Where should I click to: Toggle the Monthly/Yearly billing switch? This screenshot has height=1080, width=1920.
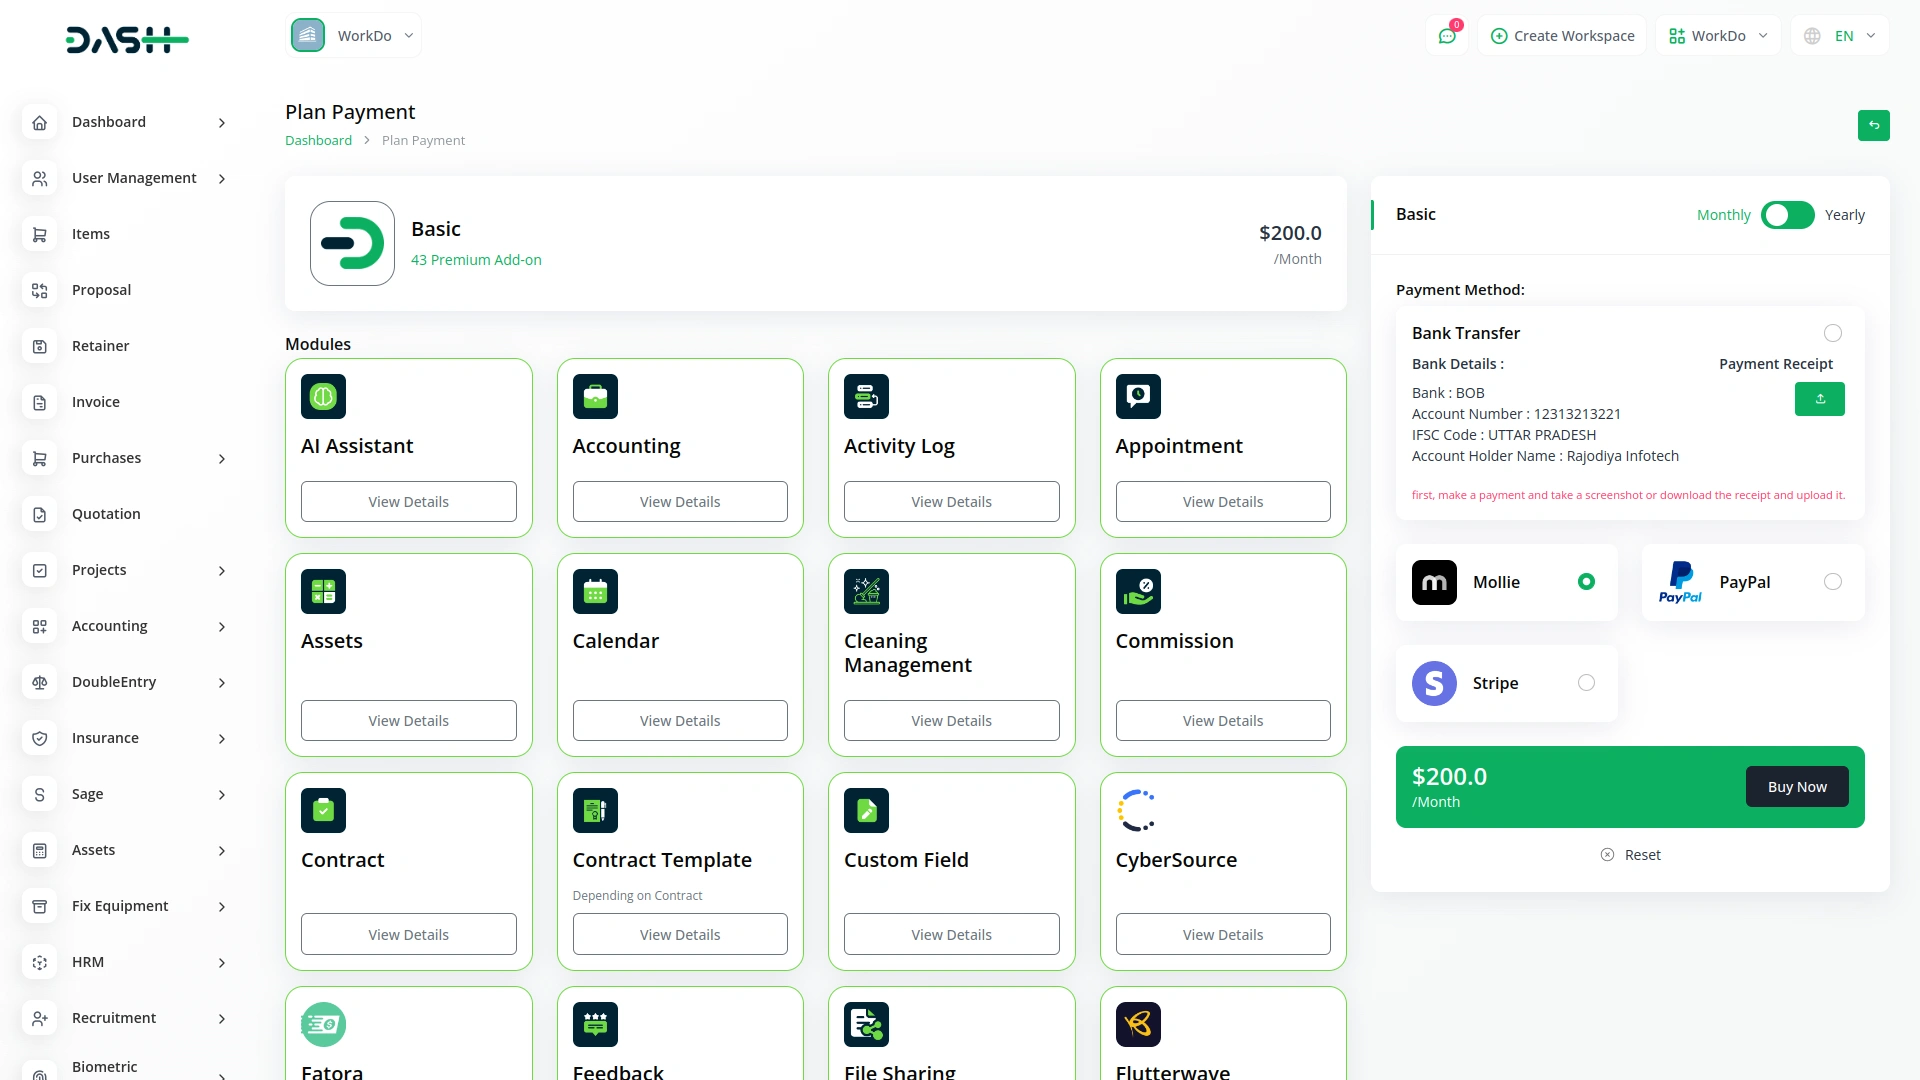click(1787, 215)
